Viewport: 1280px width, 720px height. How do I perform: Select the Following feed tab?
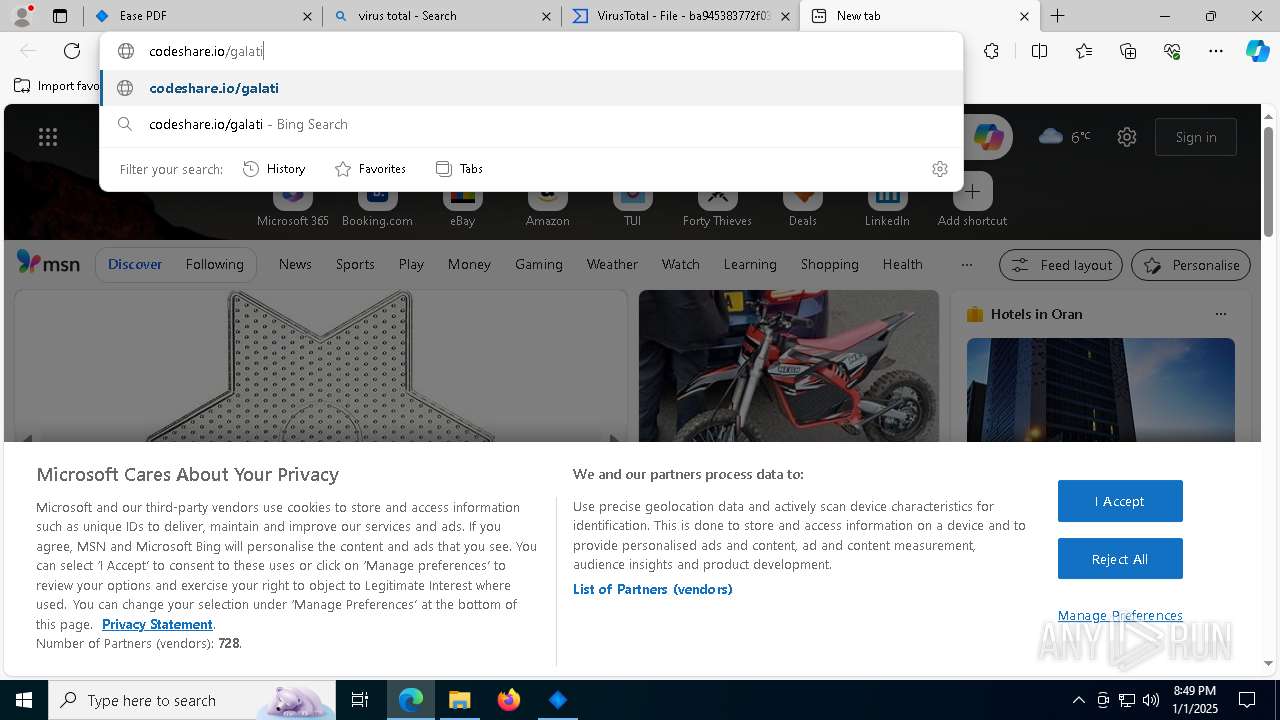coord(214,264)
